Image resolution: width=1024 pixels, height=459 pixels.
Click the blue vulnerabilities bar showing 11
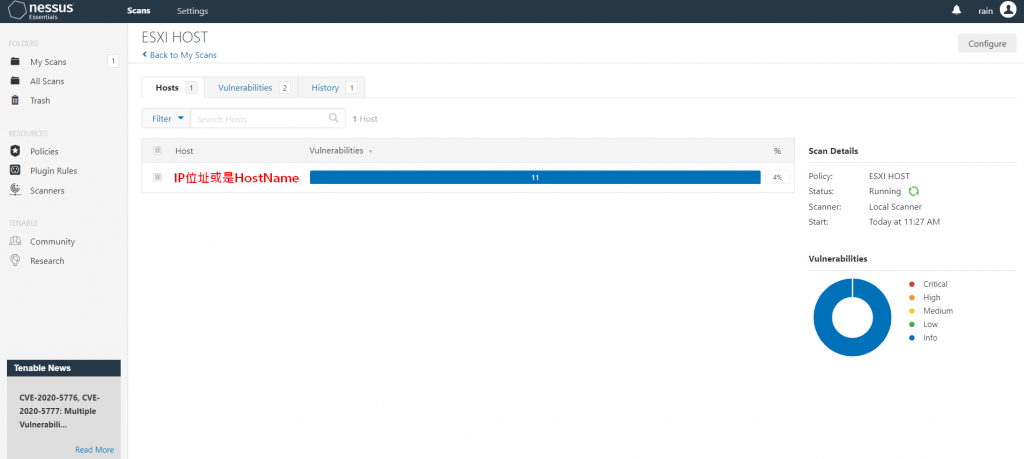coord(535,177)
